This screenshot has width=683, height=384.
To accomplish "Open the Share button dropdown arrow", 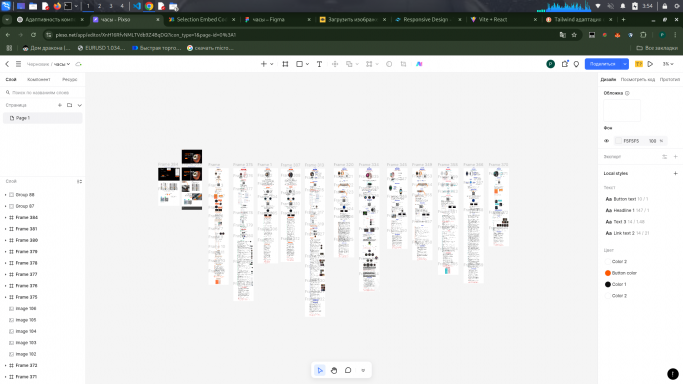I will (x=625, y=64).
